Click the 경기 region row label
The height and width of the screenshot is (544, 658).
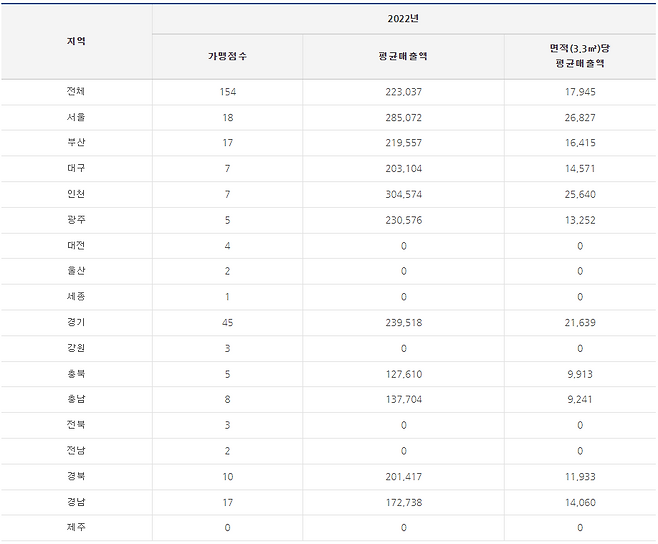click(x=76, y=324)
